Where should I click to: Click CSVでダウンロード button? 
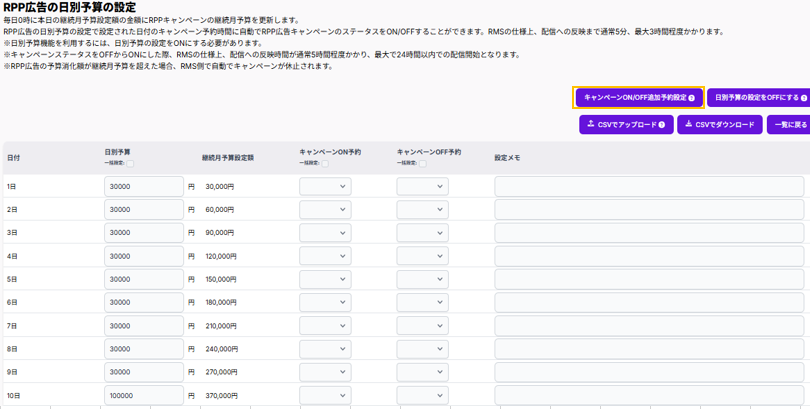click(719, 125)
